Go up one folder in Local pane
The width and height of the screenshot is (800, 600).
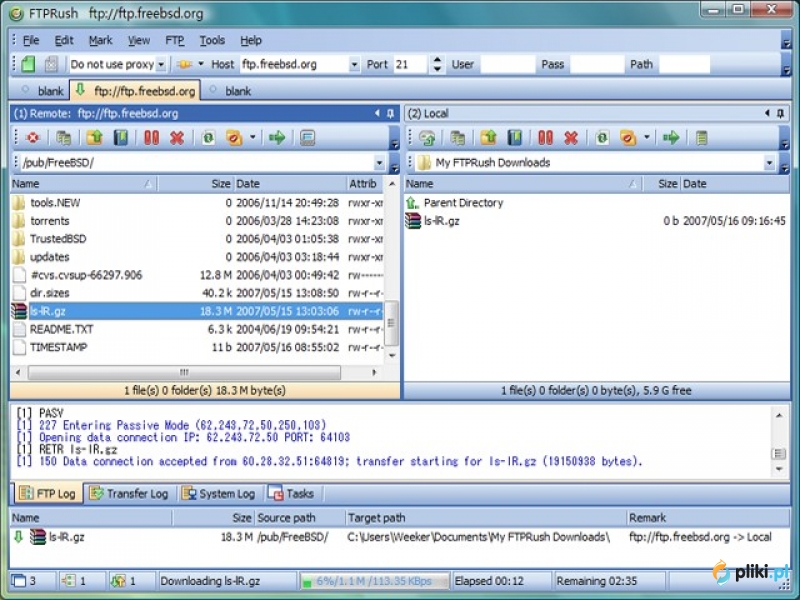(488, 138)
